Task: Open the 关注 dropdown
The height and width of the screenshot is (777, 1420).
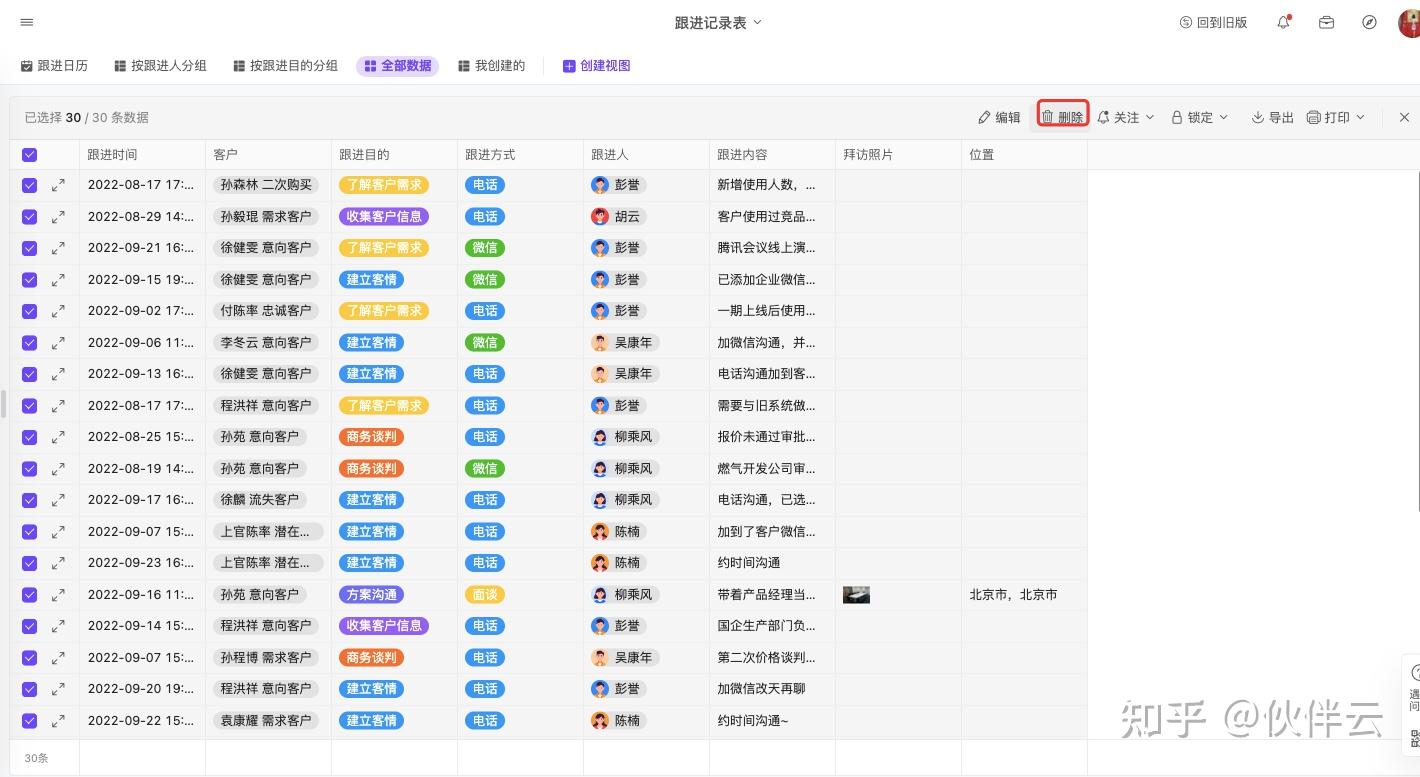Action: click(x=1126, y=117)
